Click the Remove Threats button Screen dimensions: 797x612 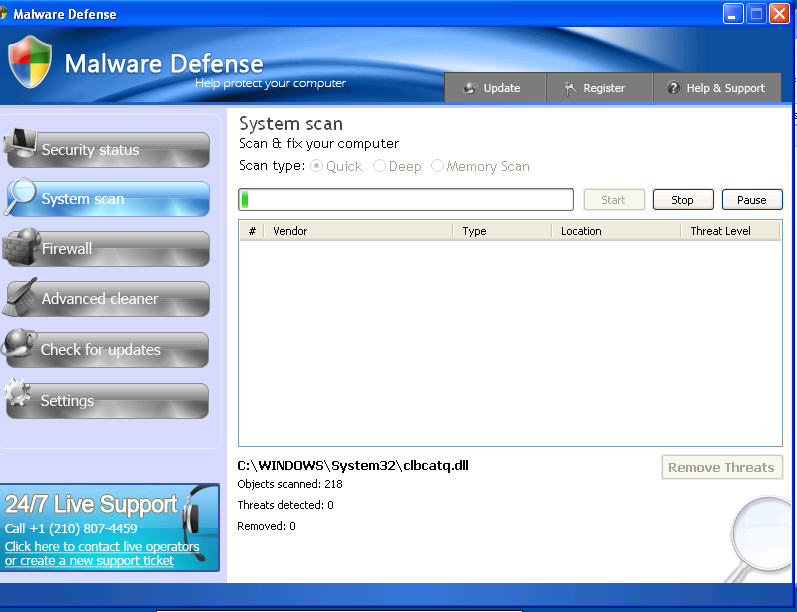pyautogui.click(x=722, y=467)
